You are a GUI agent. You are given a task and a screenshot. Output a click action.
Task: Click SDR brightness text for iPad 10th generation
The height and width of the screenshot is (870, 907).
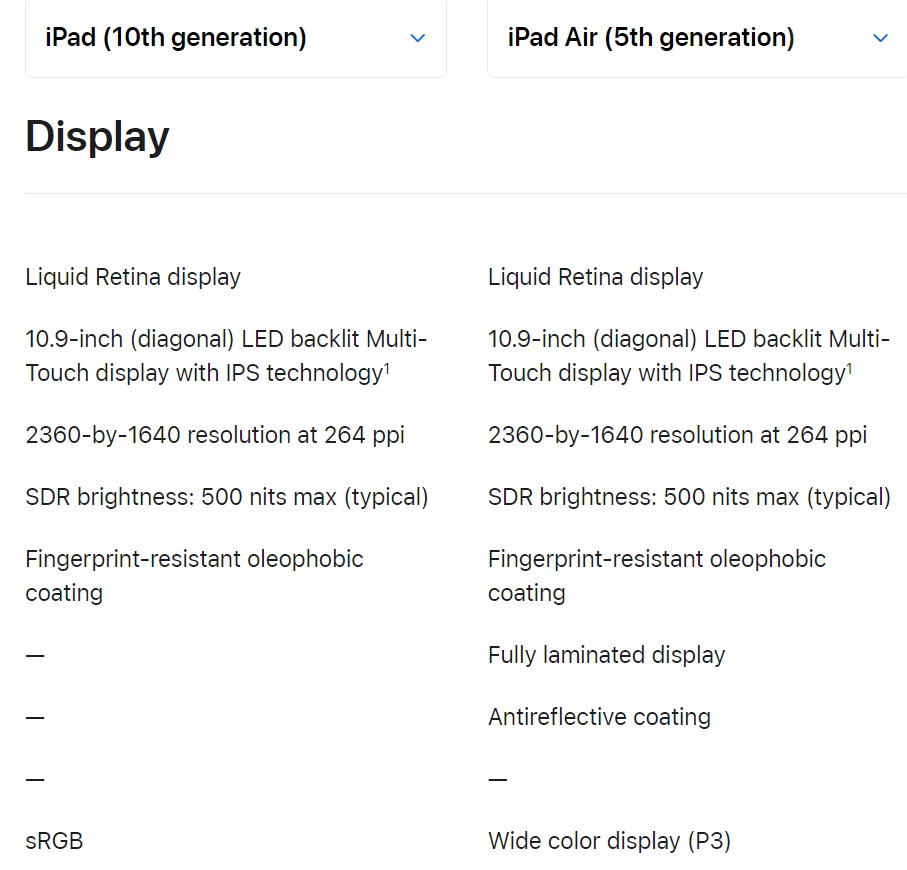227,497
